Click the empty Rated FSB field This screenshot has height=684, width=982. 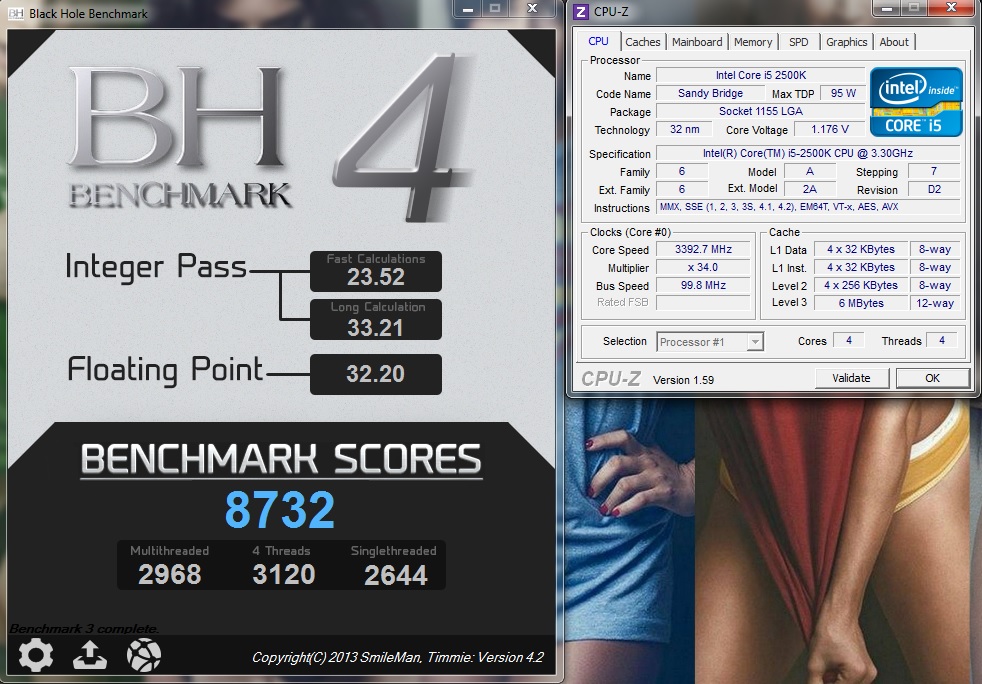click(703, 303)
